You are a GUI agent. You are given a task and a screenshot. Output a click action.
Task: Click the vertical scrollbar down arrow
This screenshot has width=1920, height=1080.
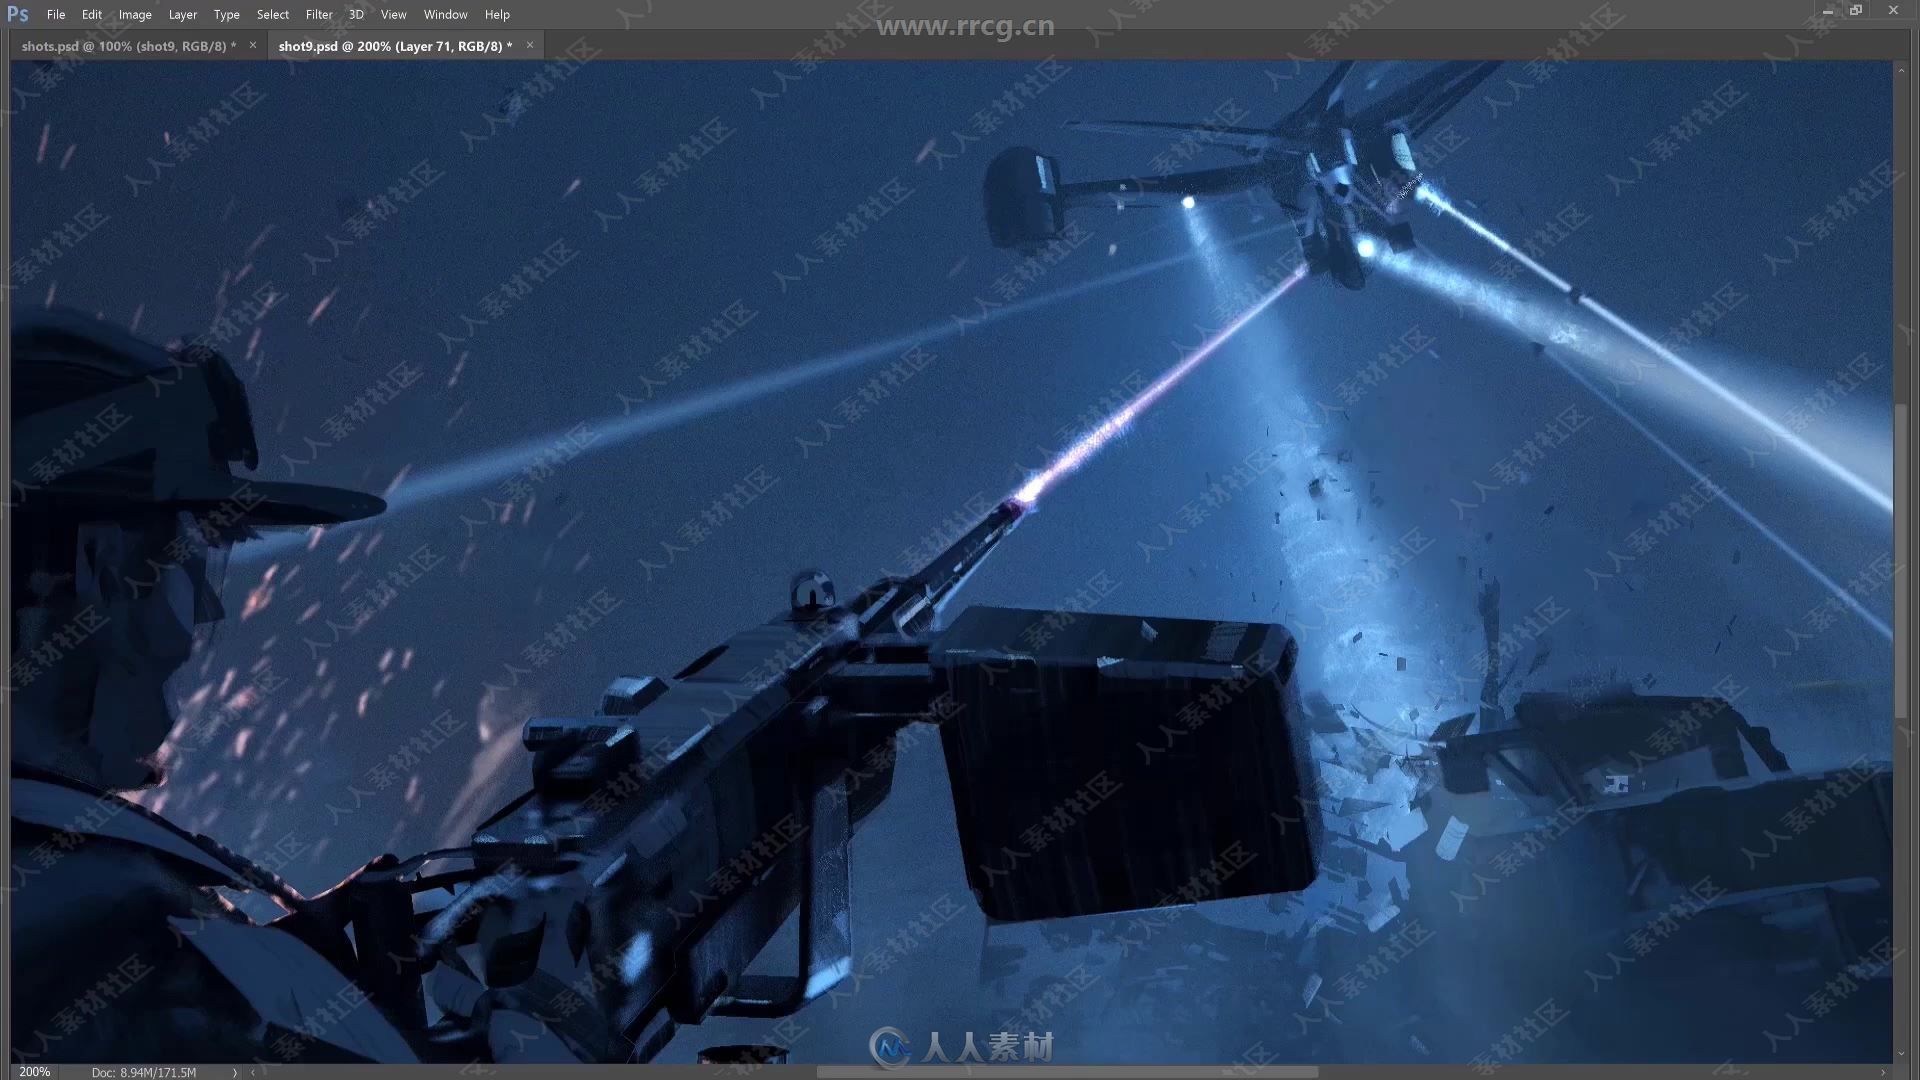point(1901,1054)
